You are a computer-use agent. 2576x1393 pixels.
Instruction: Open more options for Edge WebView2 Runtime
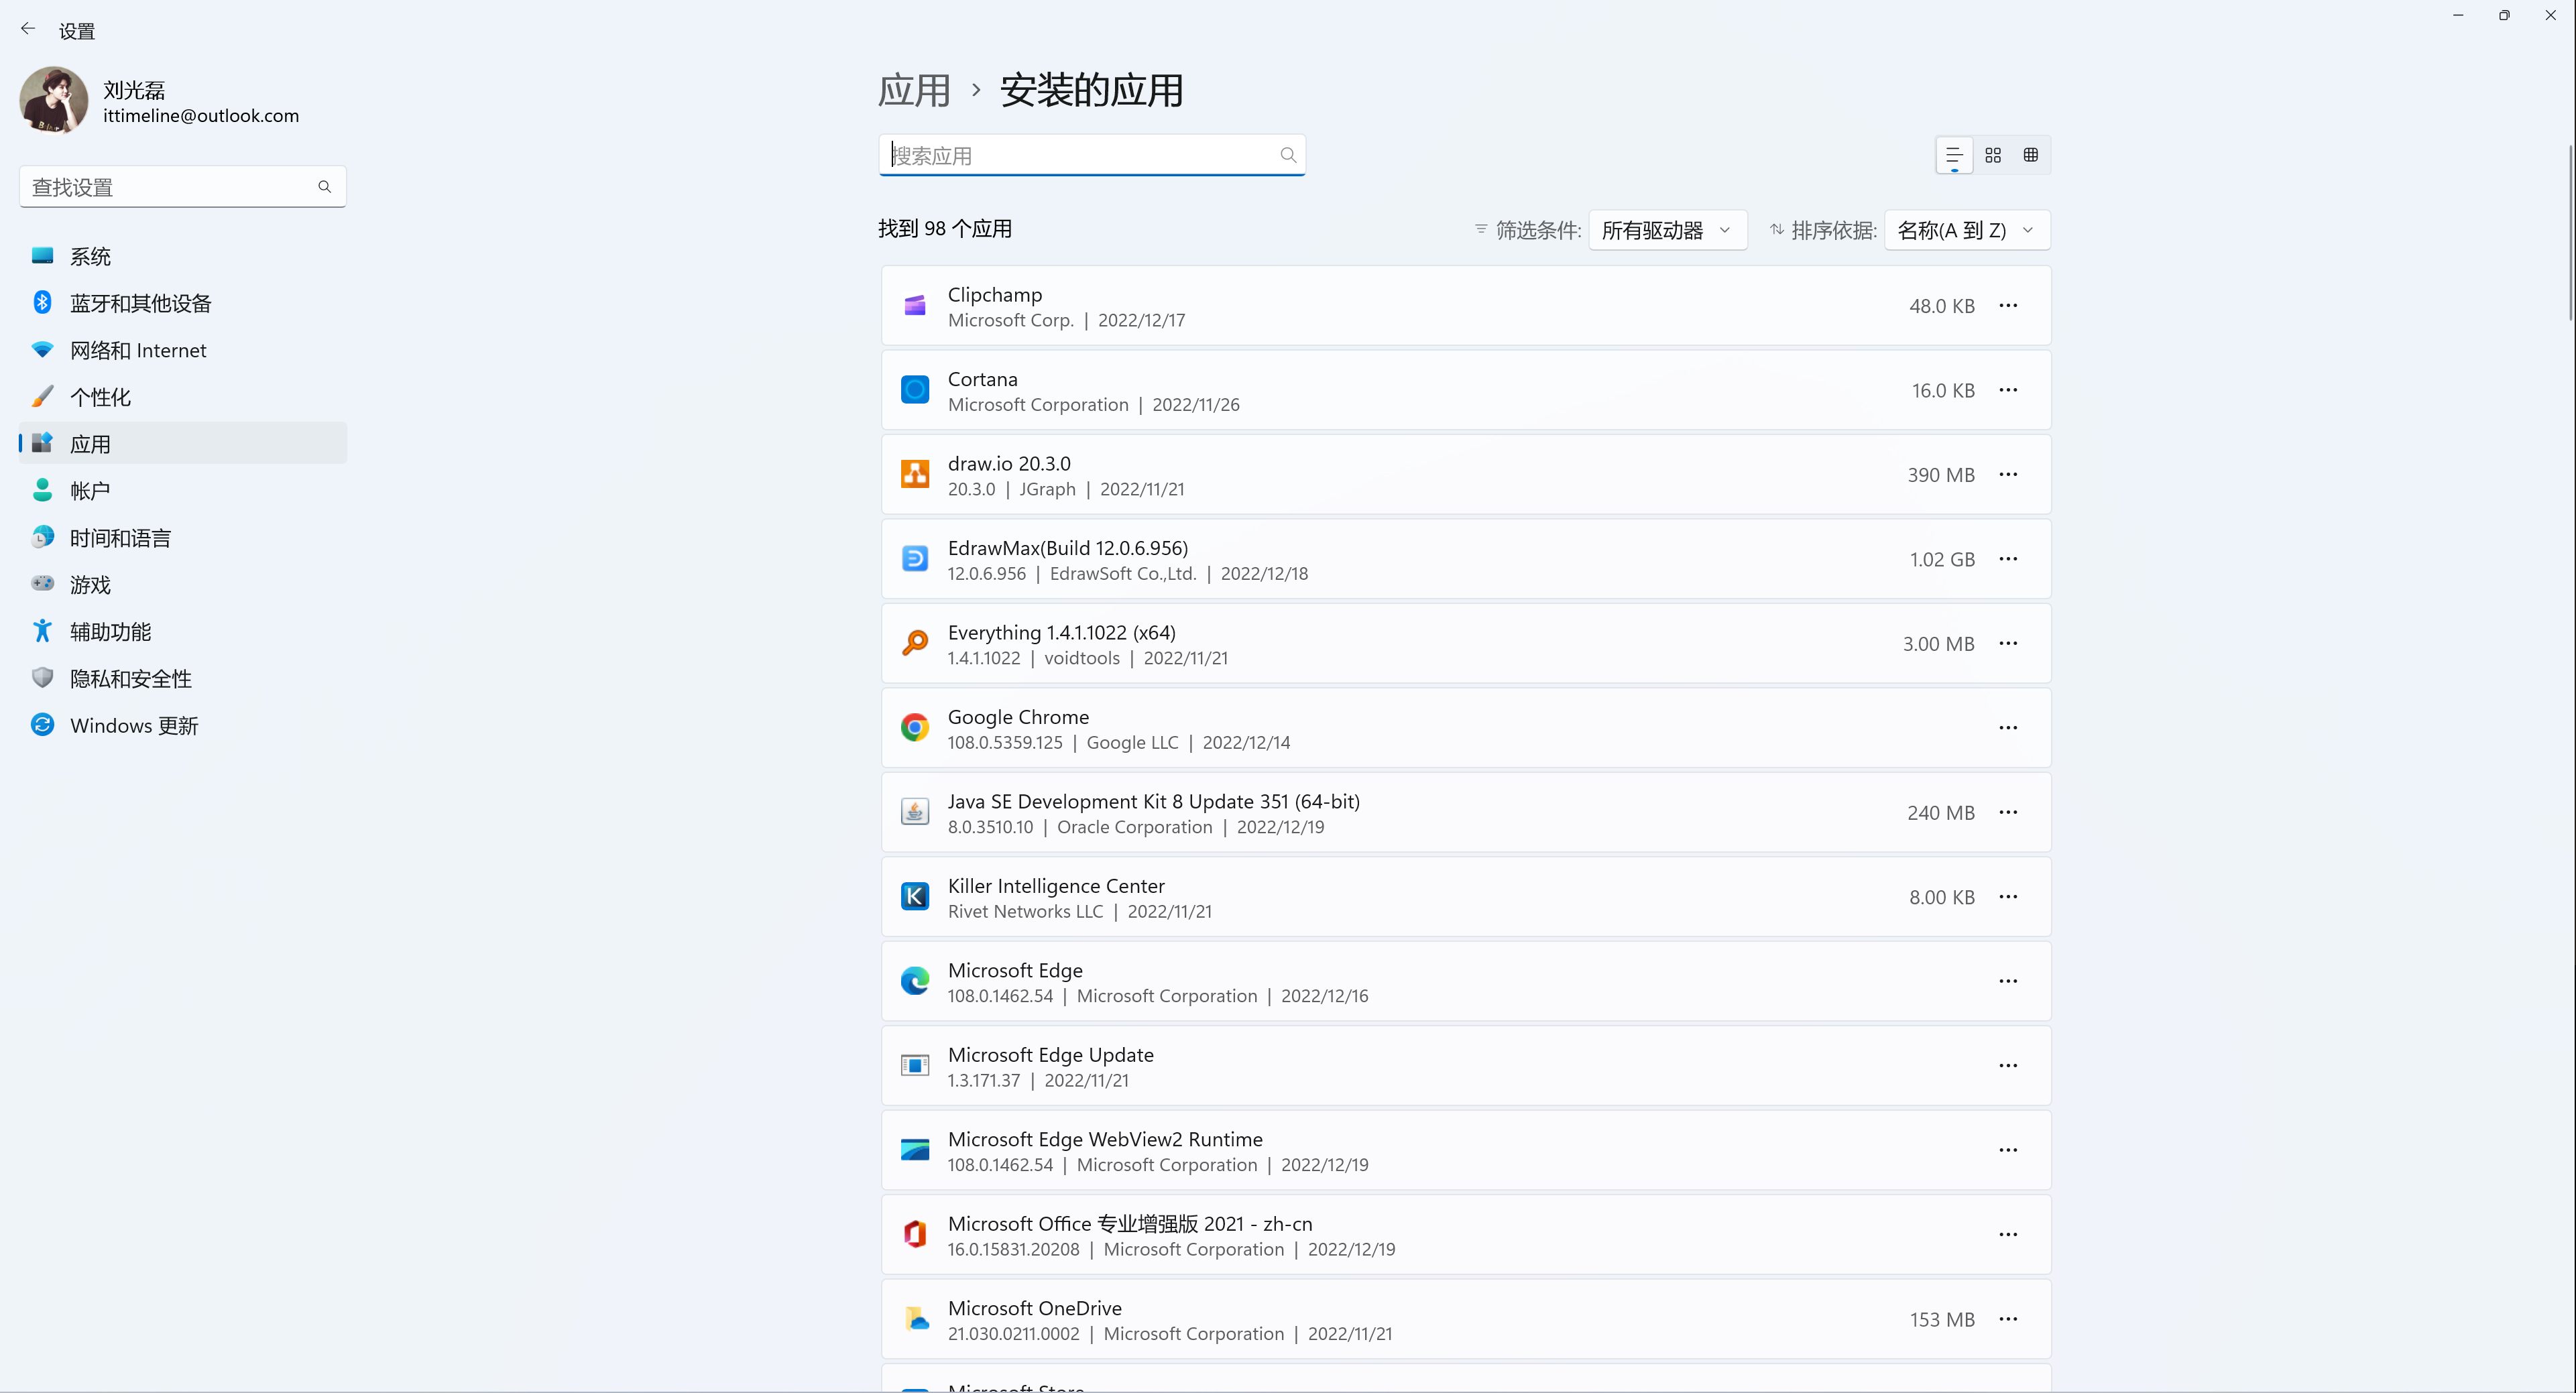[x=2008, y=1150]
